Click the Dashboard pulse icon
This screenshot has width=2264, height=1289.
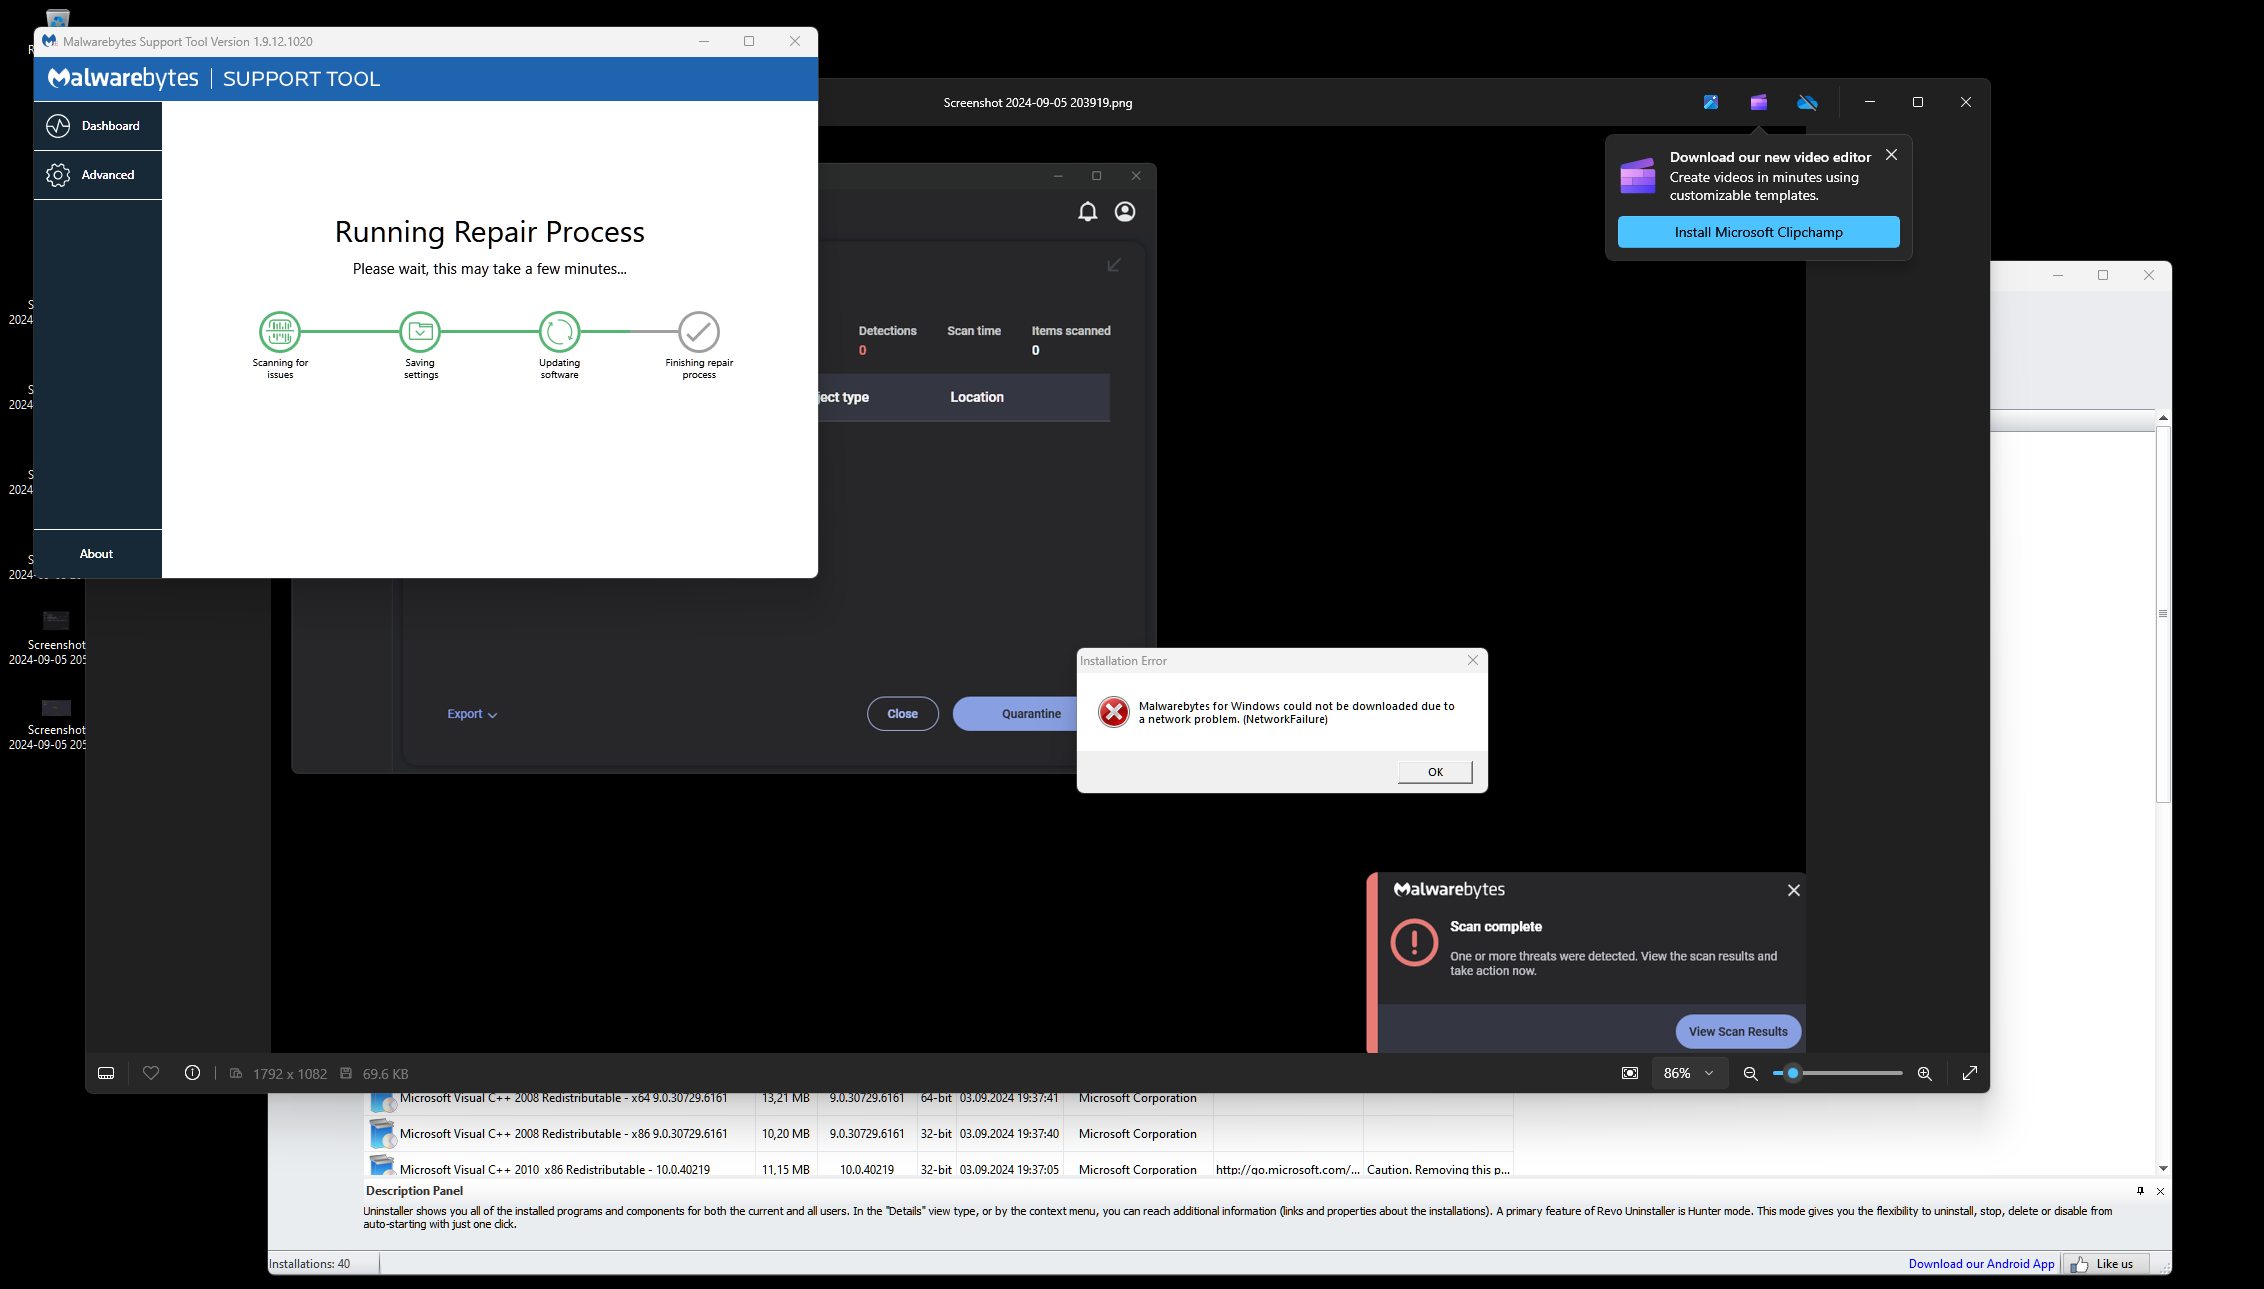click(58, 126)
